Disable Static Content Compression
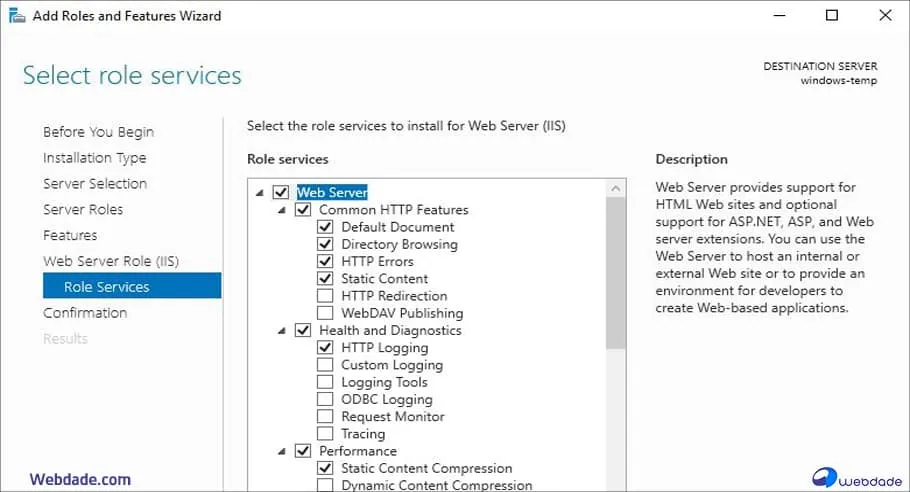910x492 pixels. (x=325, y=468)
